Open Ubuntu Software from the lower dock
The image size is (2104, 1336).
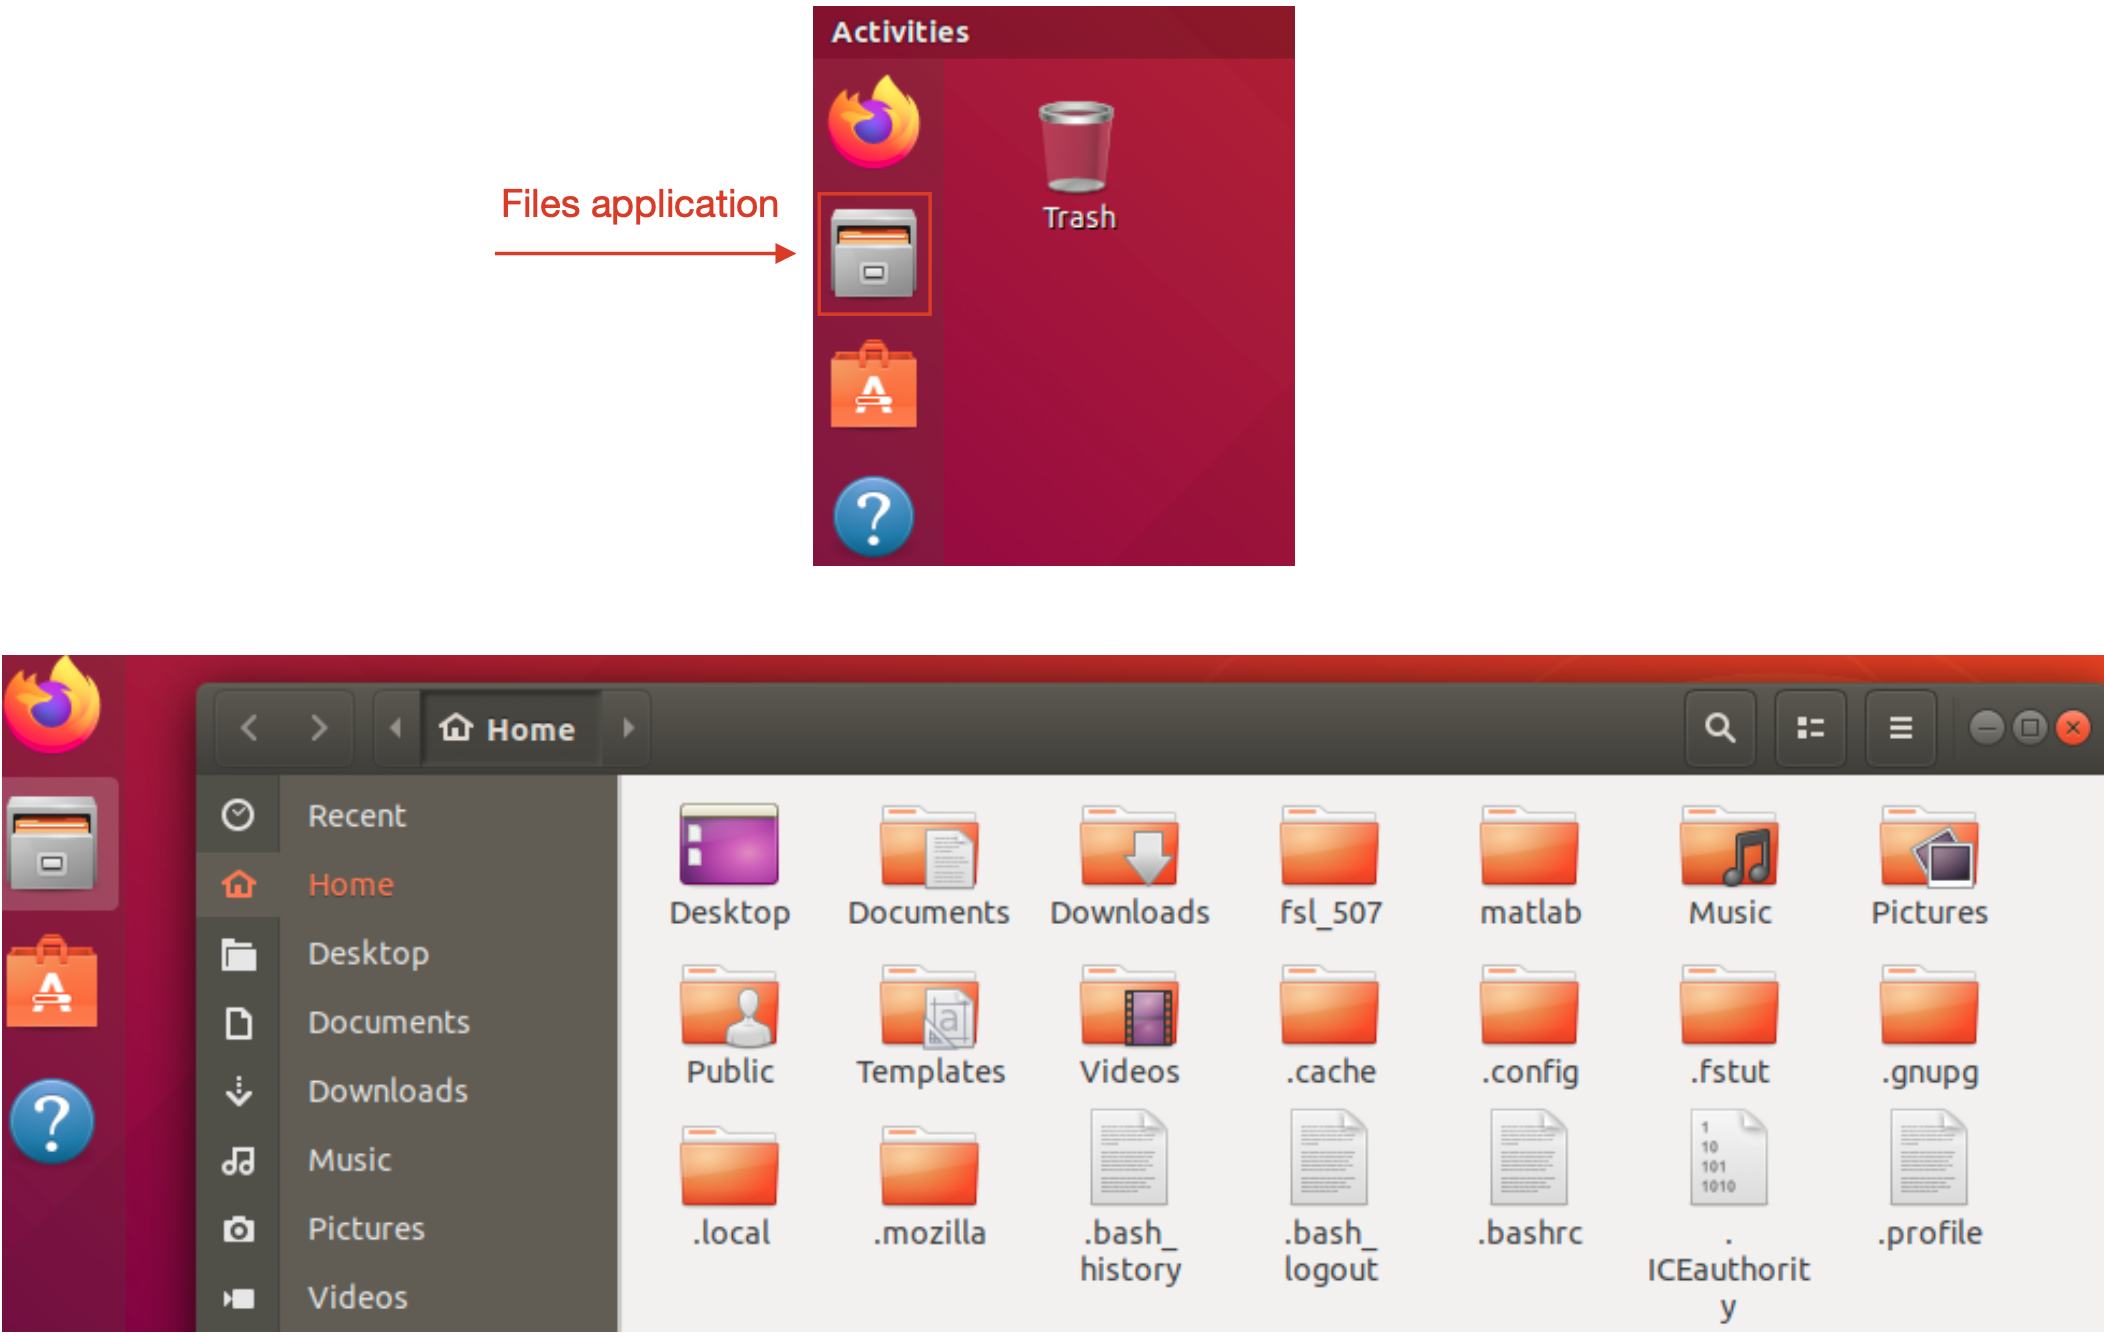click(52, 984)
